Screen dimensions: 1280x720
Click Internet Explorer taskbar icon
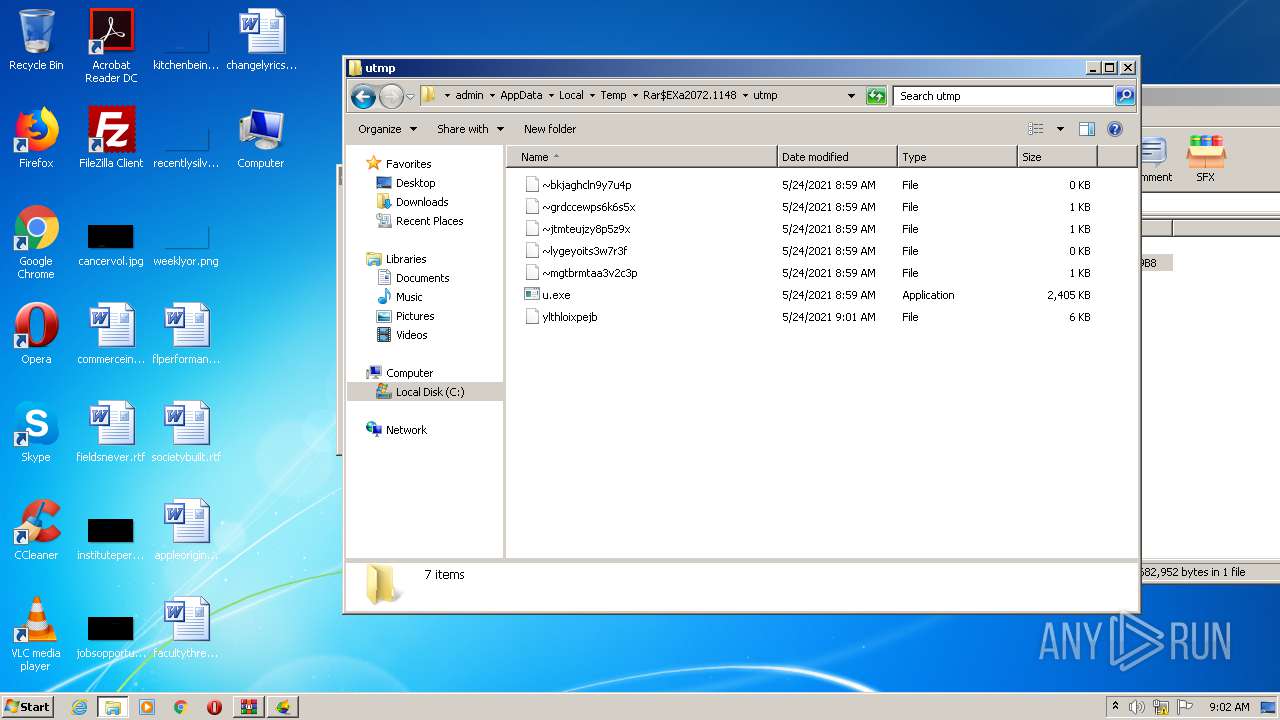(79, 707)
